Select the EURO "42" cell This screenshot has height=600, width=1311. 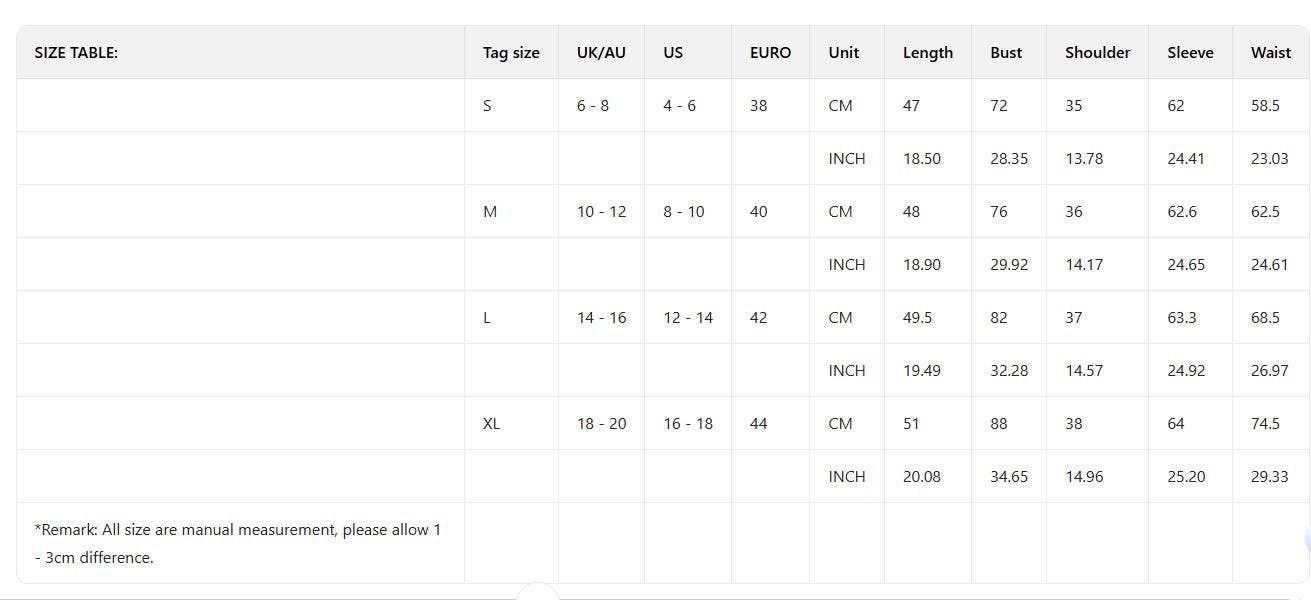[x=759, y=317]
